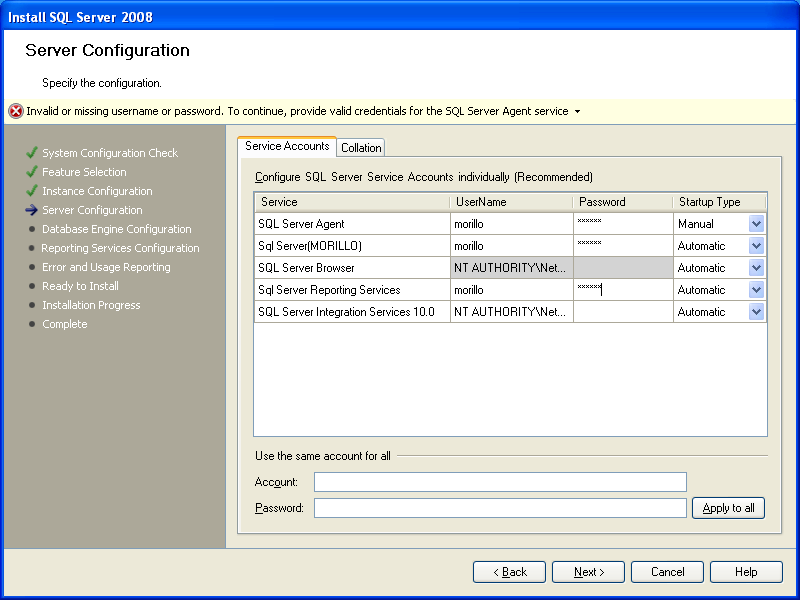Focus the shared Password input field

(500, 508)
